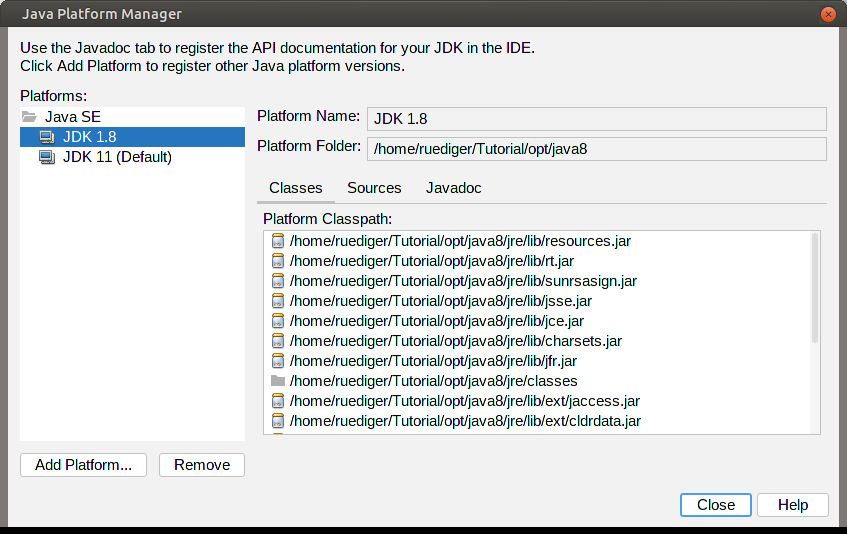Select the jsse.jar classpath entry
The height and width of the screenshot is (534, 847).
[x=440, y=301]
